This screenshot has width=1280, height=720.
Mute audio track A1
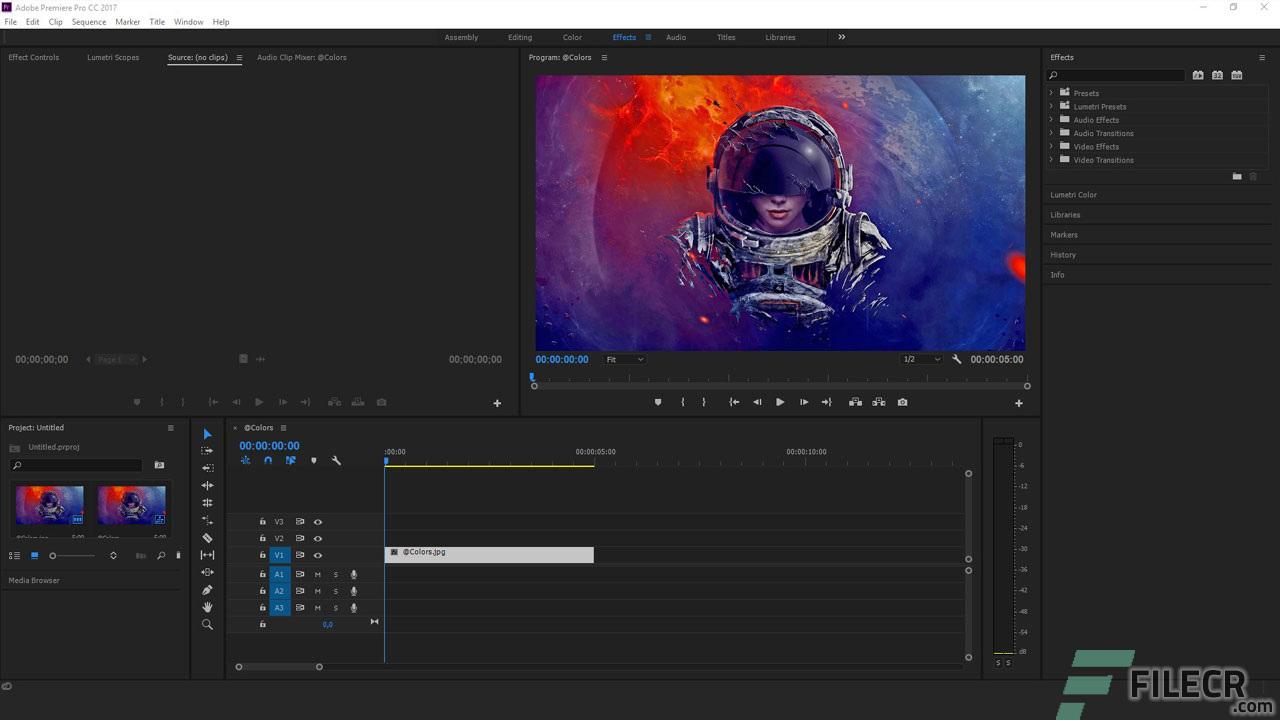317,574
